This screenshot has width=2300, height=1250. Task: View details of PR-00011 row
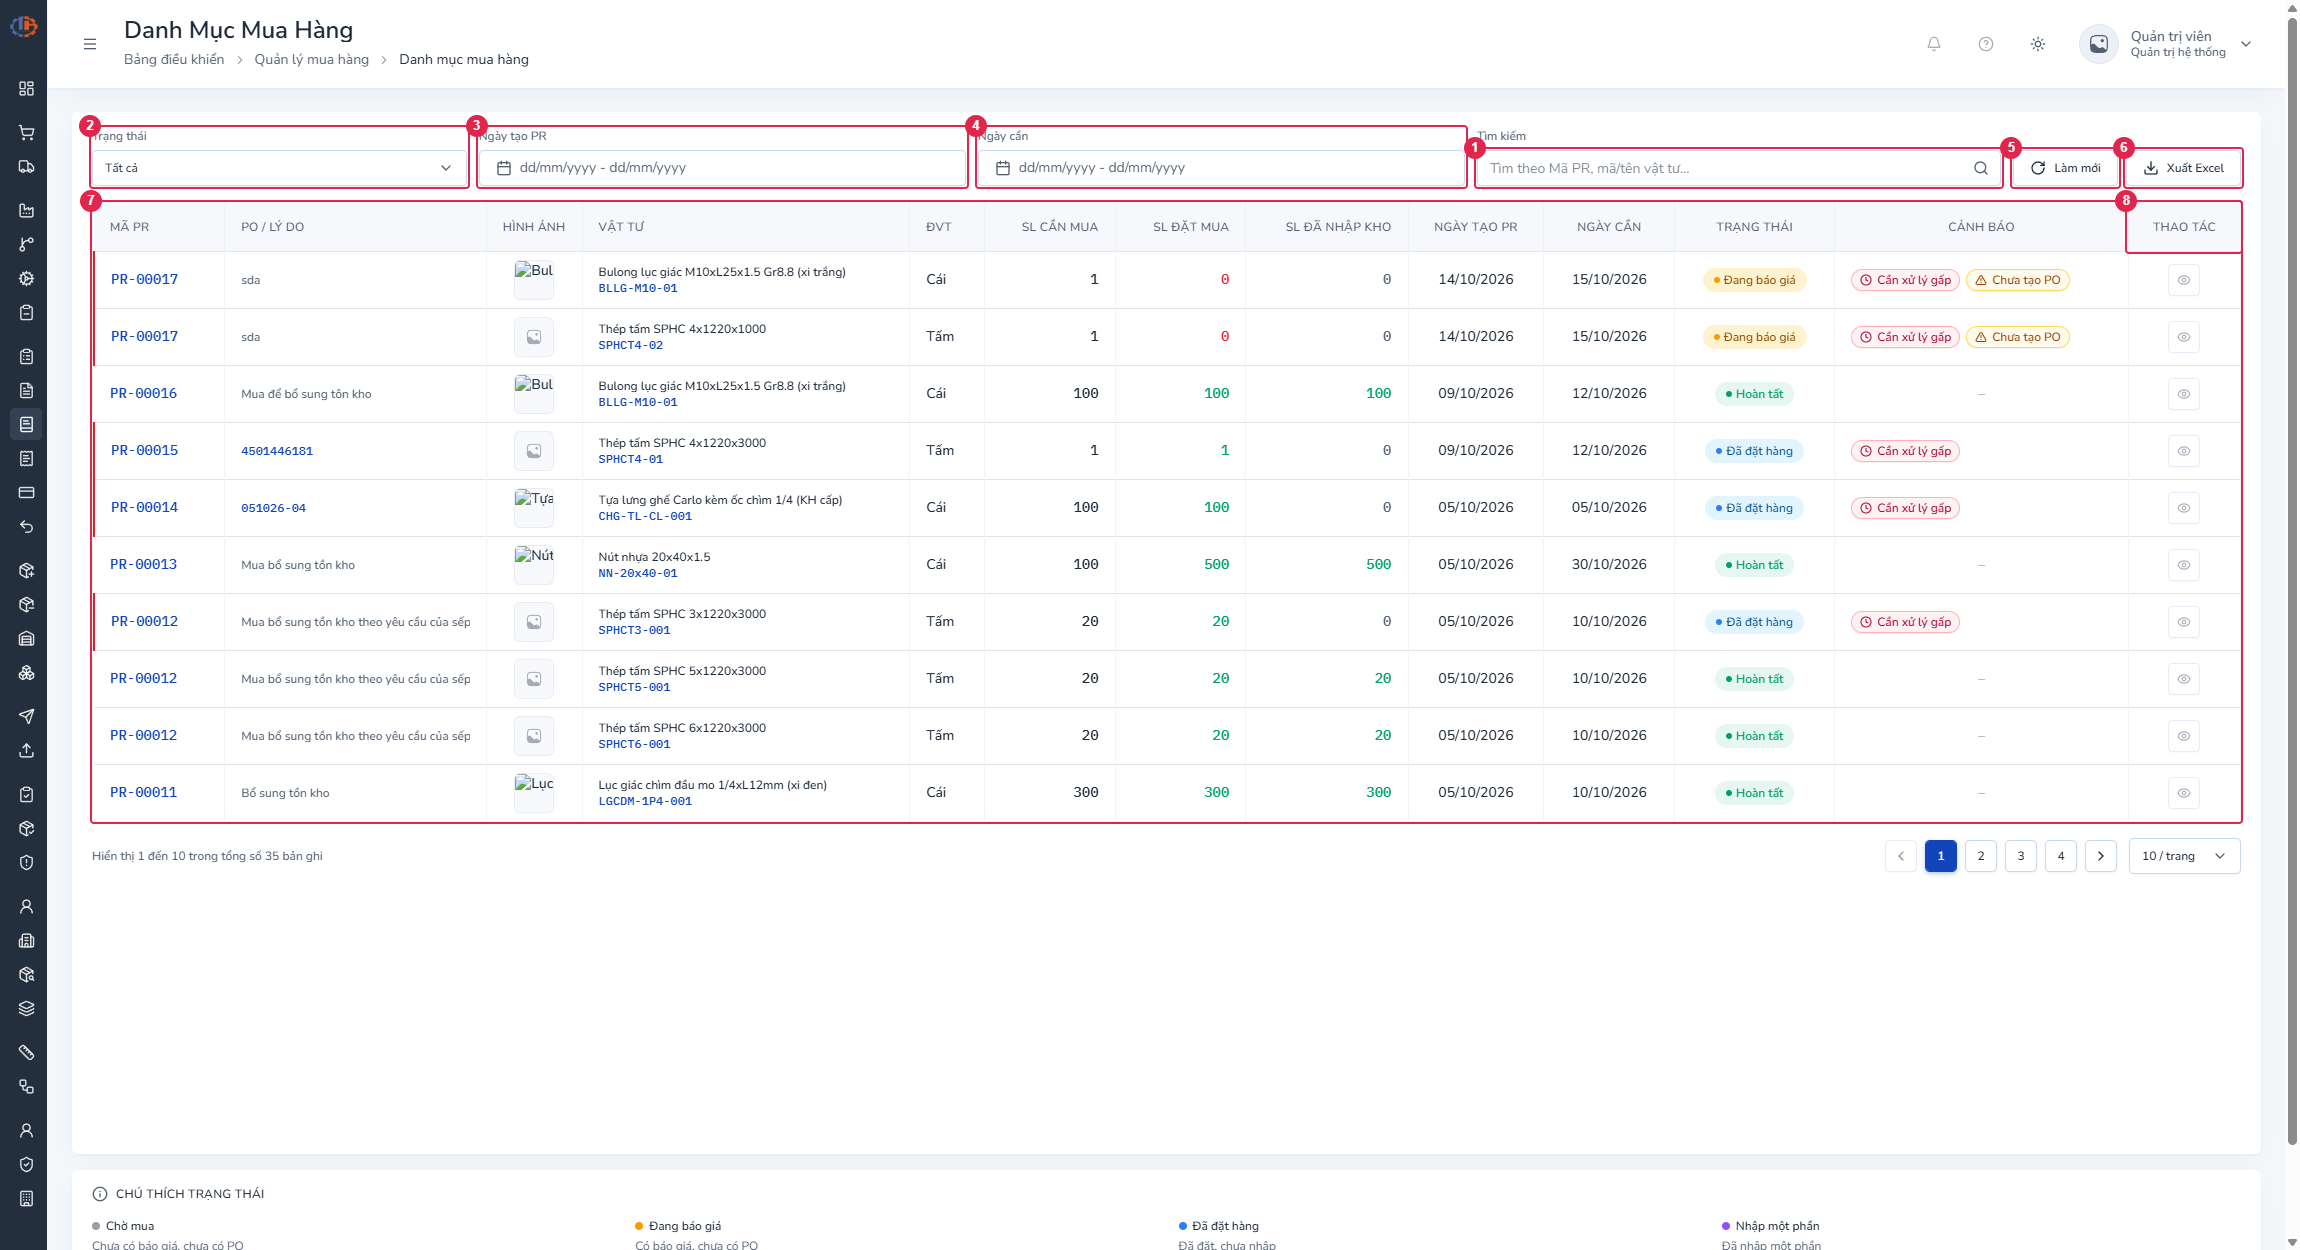coord(2184,793)
